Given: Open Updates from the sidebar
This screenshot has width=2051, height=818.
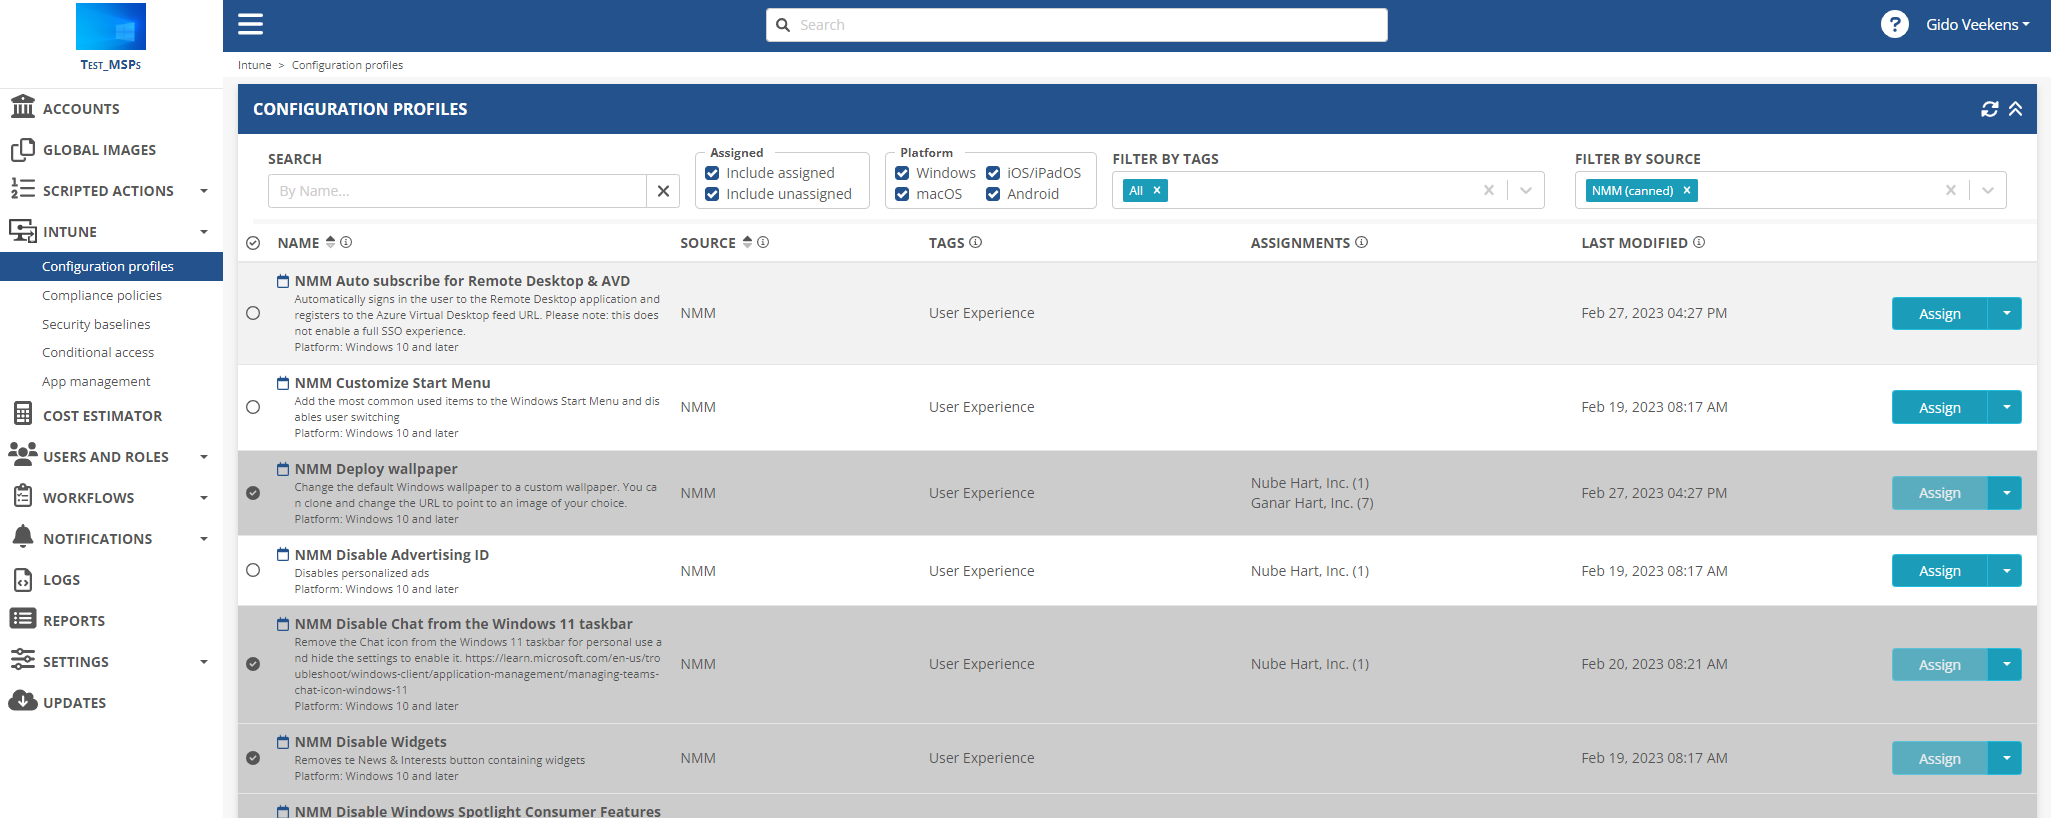Looking at the screenshot, I should pos(74,703).
